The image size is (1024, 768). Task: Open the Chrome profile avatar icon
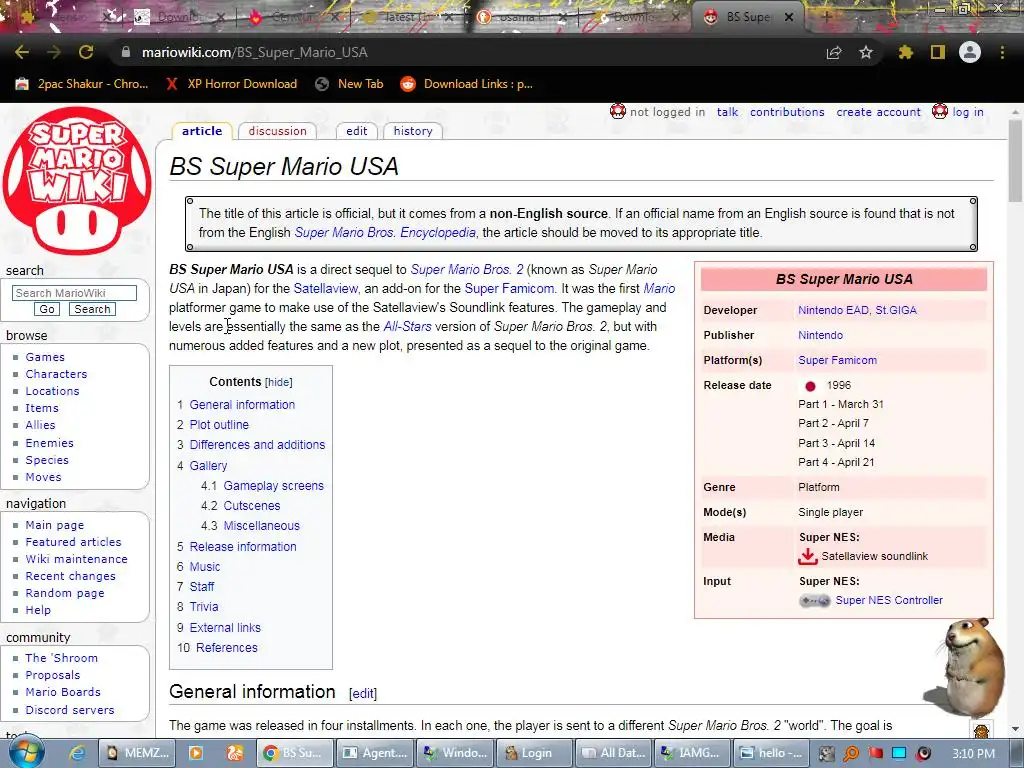click(x=970, y=52)
